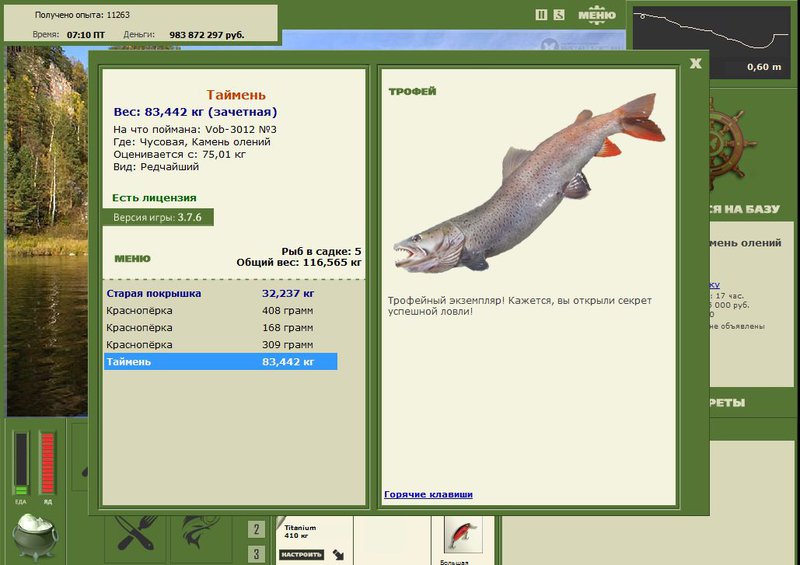800x565 pixels.
Task: Switch to tackle slot 3
Action: (x=256, y=554)
